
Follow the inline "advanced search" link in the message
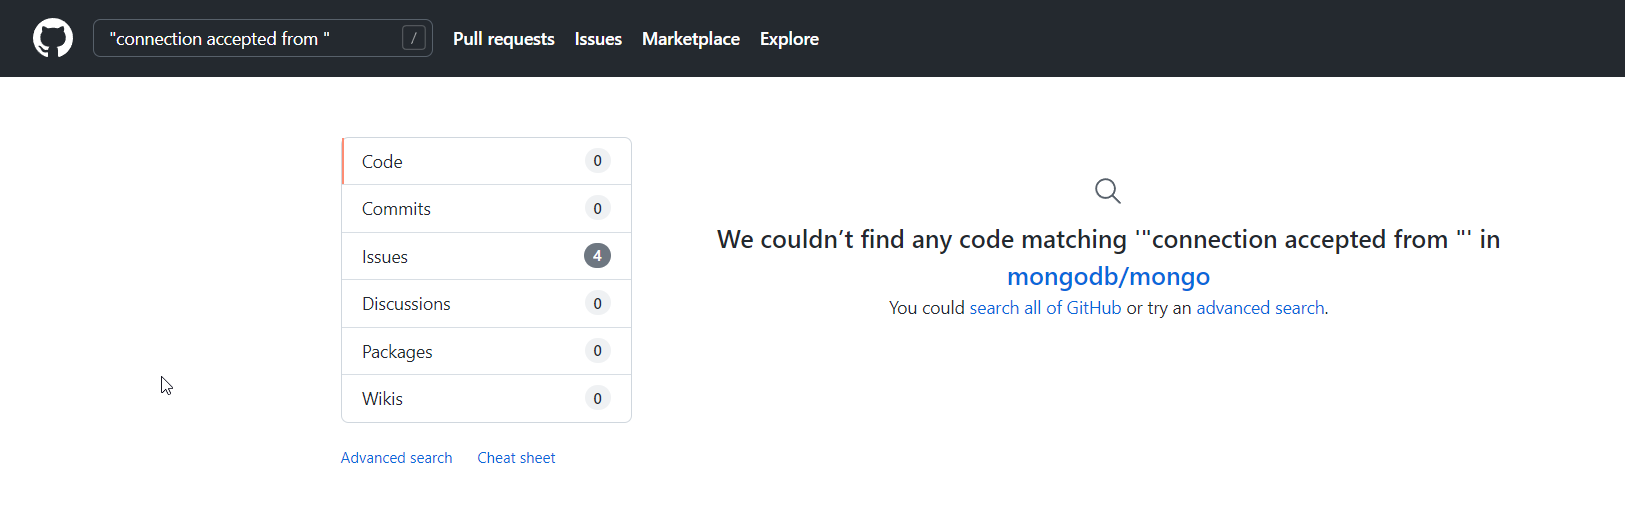tap(1260, 308)
